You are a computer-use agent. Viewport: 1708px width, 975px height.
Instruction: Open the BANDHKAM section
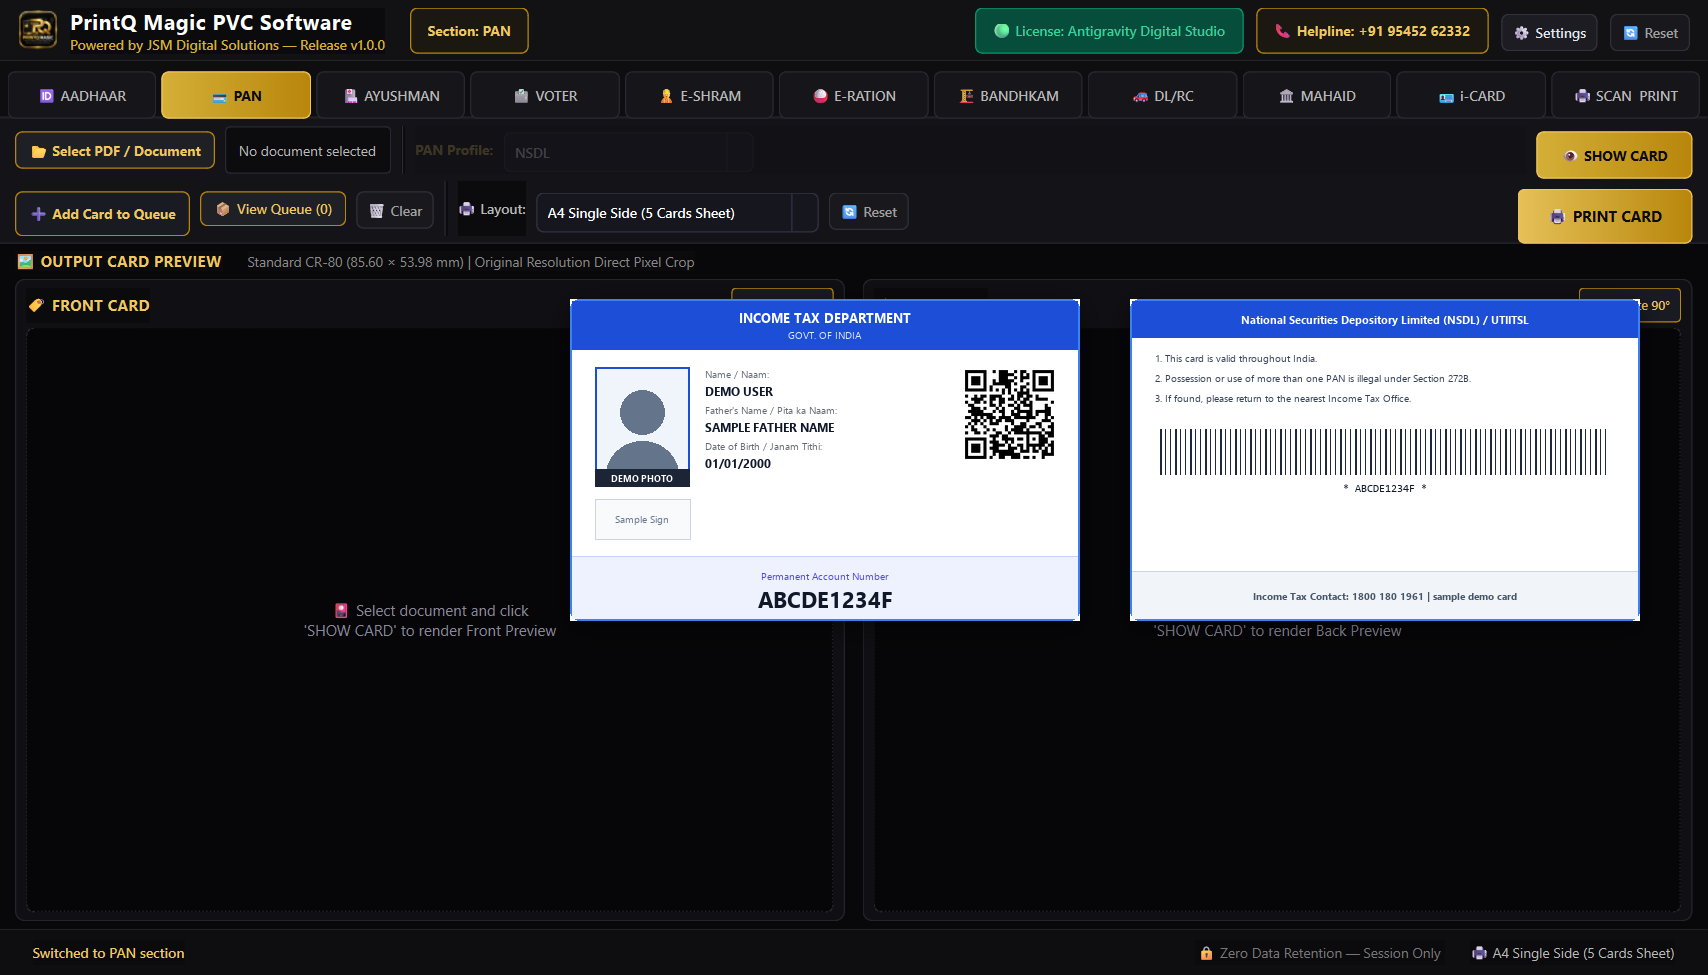coord(1008,96)
